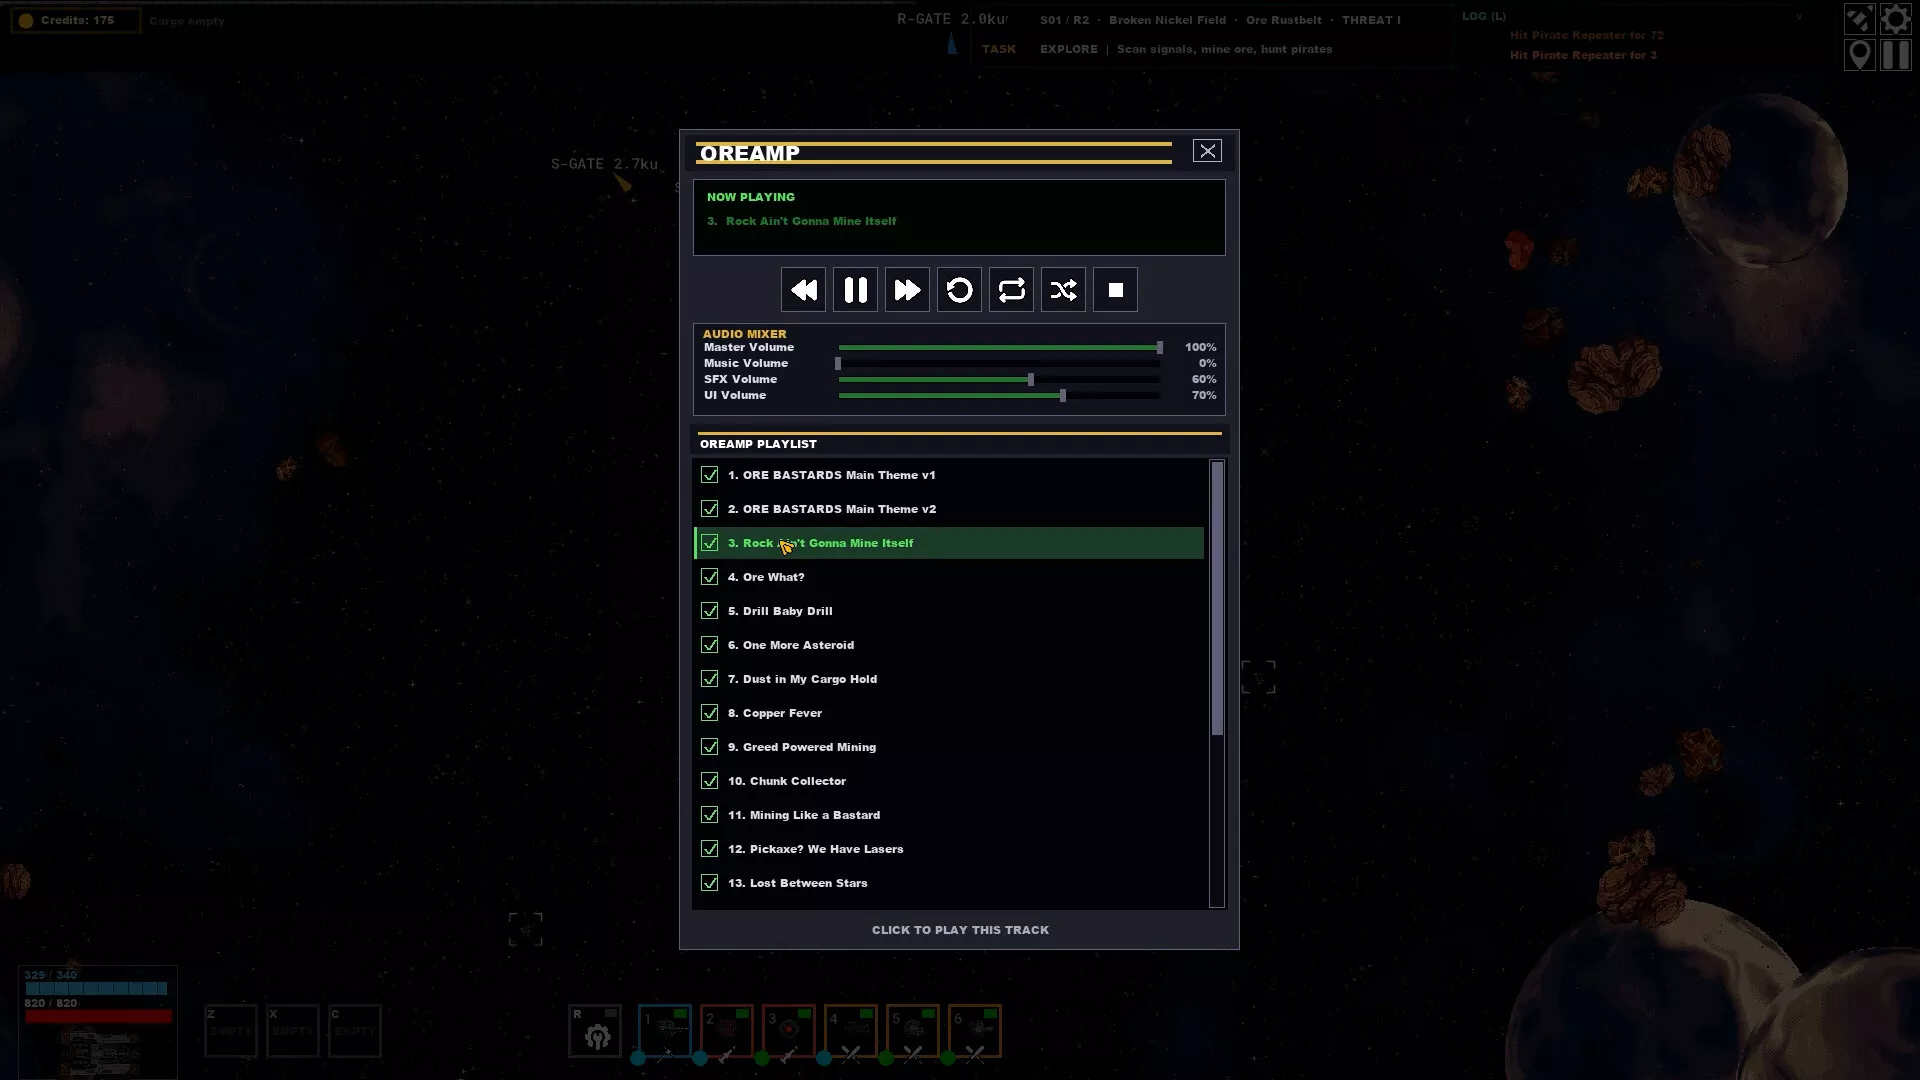Restart the current track
The height and width of the screenshot is (1080, 1920).
959,290
